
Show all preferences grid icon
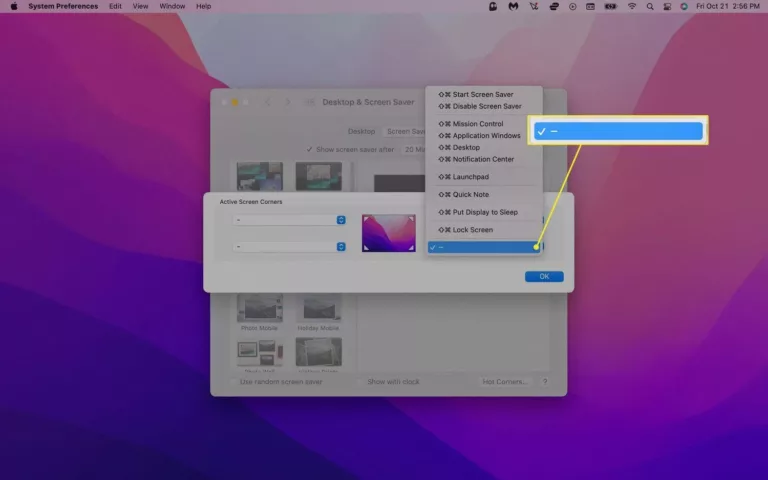coord(310,102)
